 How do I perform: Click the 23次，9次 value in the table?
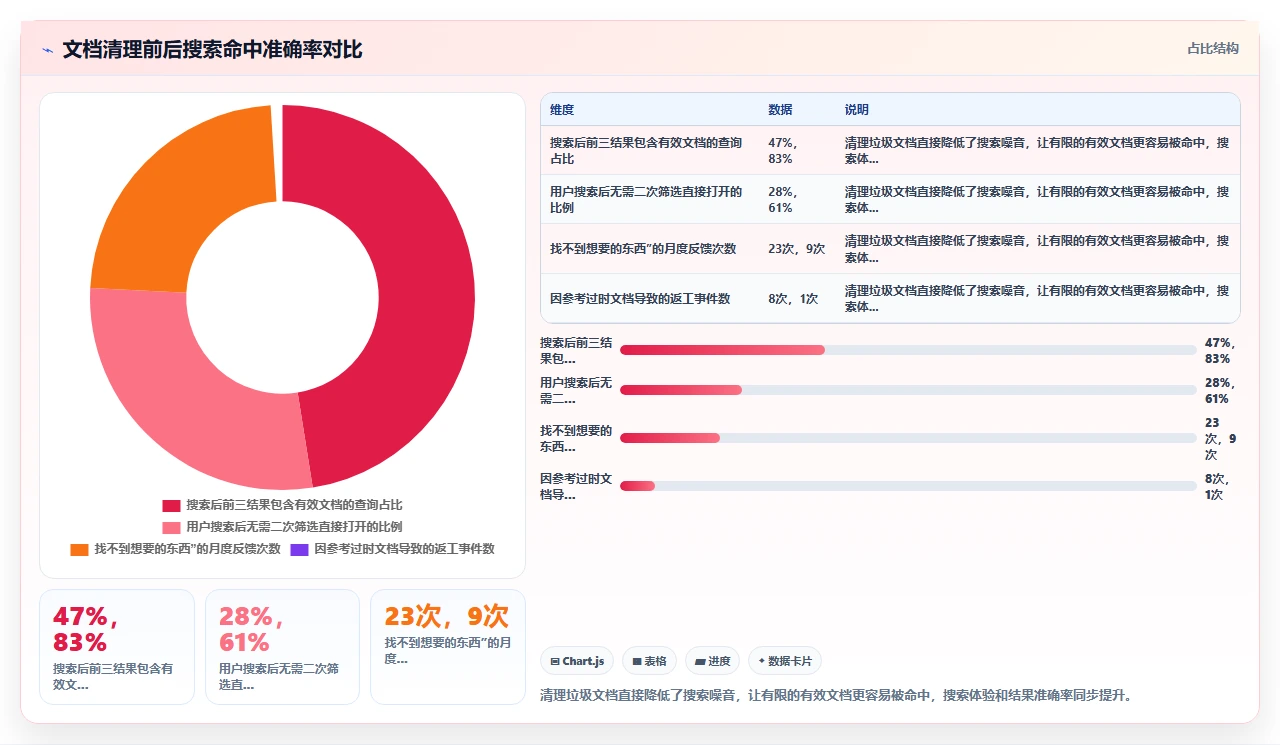(797, 249)
